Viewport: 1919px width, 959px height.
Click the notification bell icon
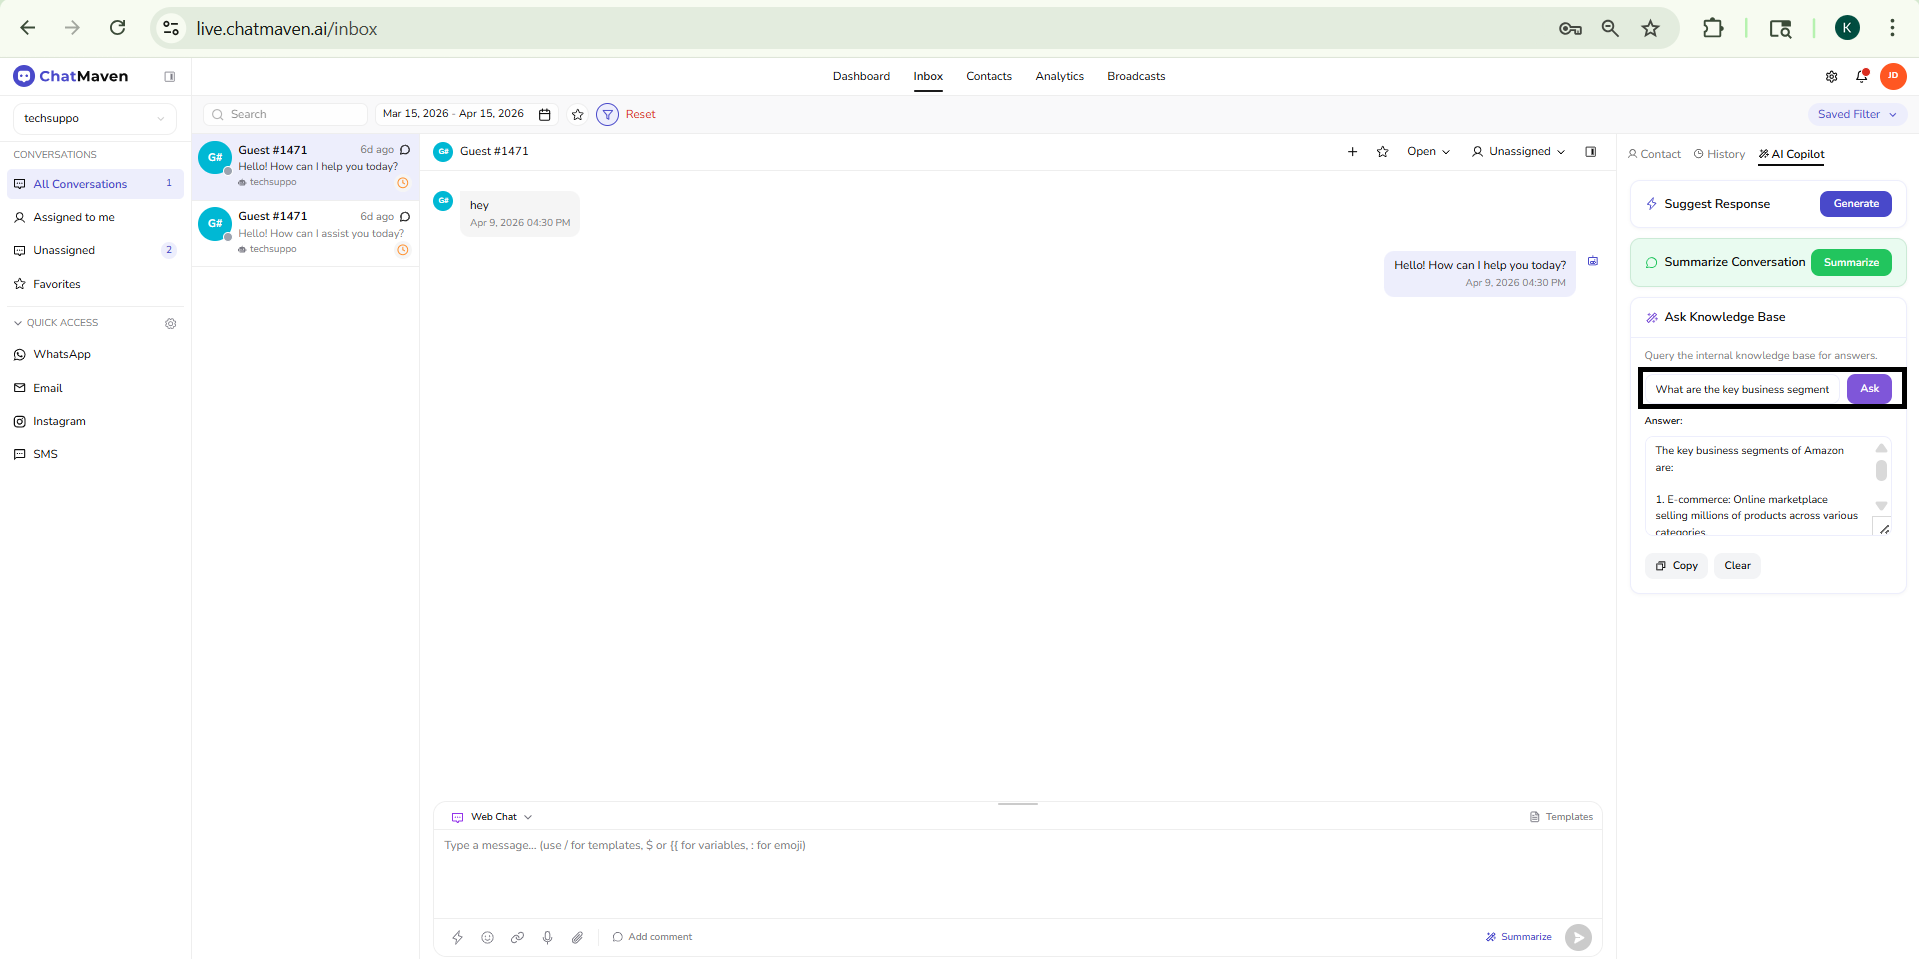[1861, 76]
